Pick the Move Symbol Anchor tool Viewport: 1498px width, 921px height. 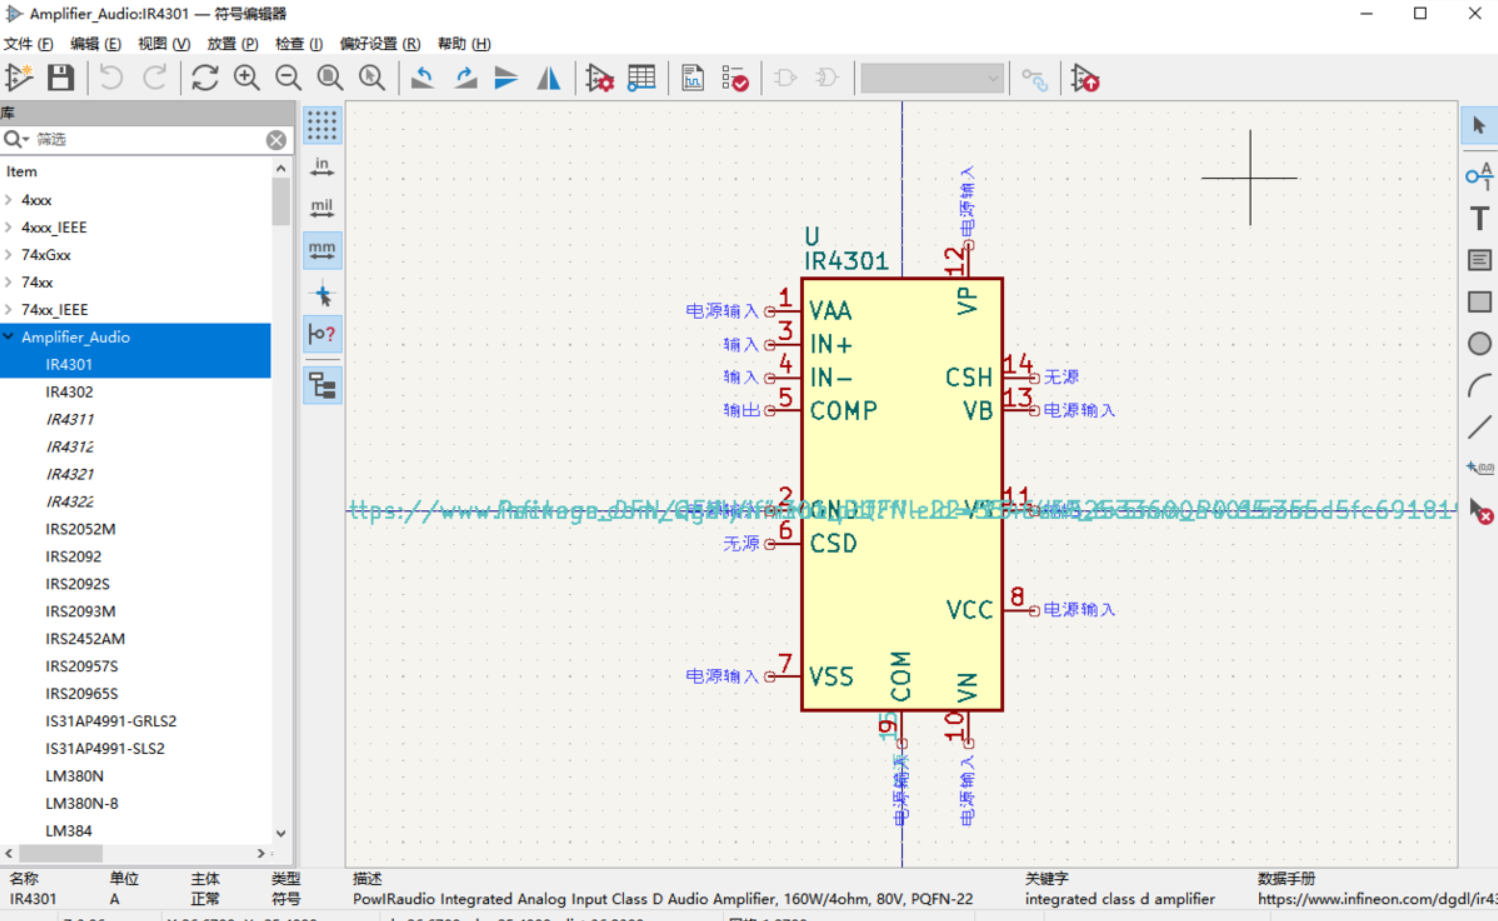point(1479,469)
